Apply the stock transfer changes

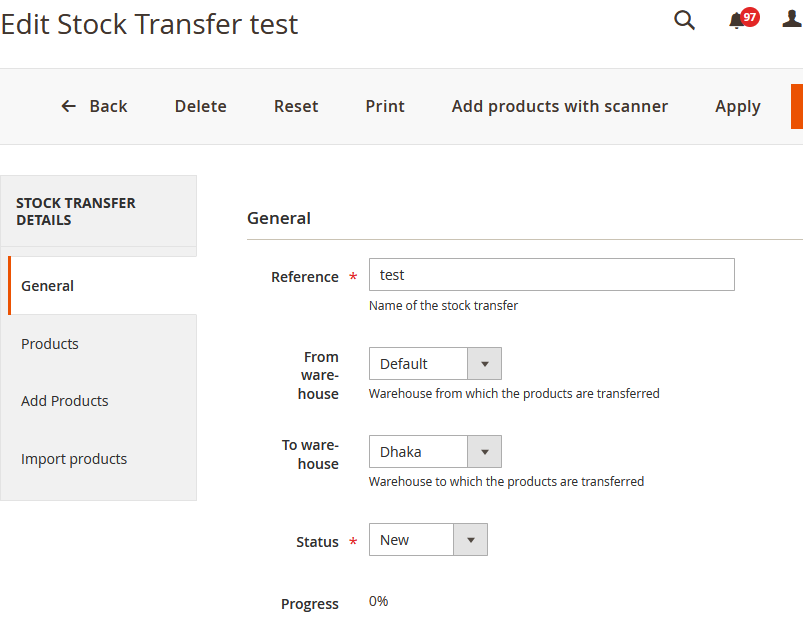click(737, 105)
